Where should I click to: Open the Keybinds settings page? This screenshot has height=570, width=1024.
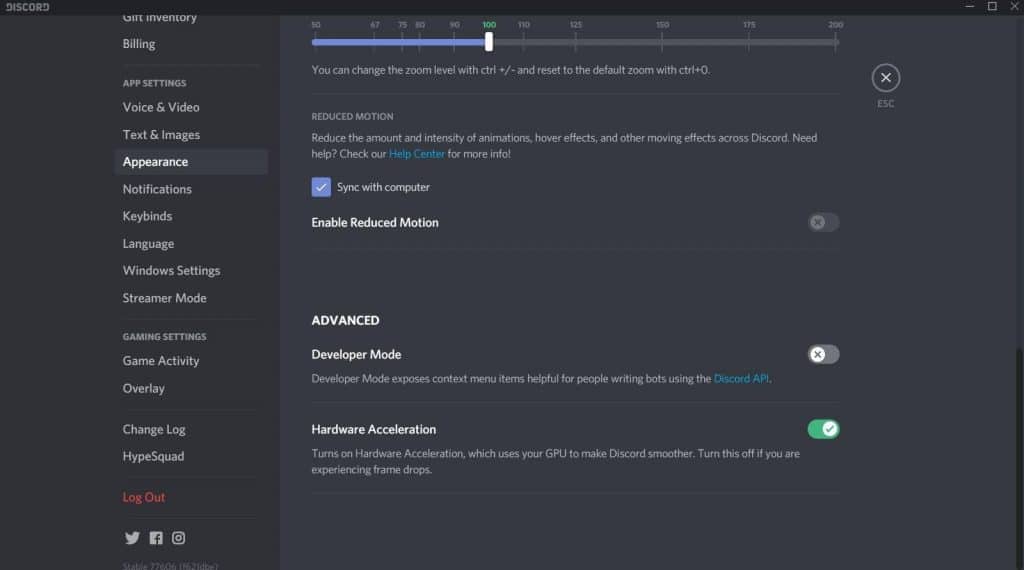click(x=147, y=216)
